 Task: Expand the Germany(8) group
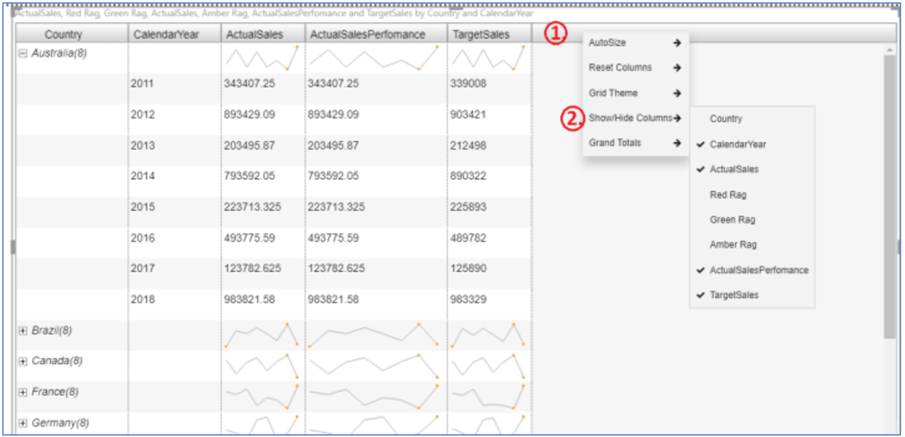(23, 423)
